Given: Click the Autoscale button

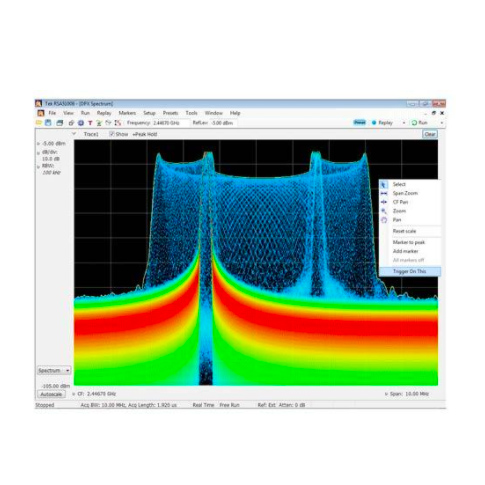Looking at the screenshot, I should coord(51,394).
